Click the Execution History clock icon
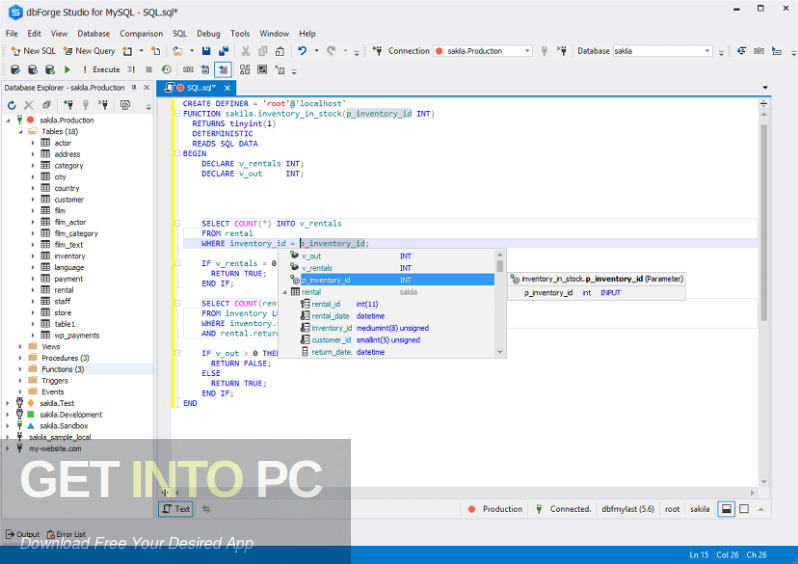 point(166,69)
